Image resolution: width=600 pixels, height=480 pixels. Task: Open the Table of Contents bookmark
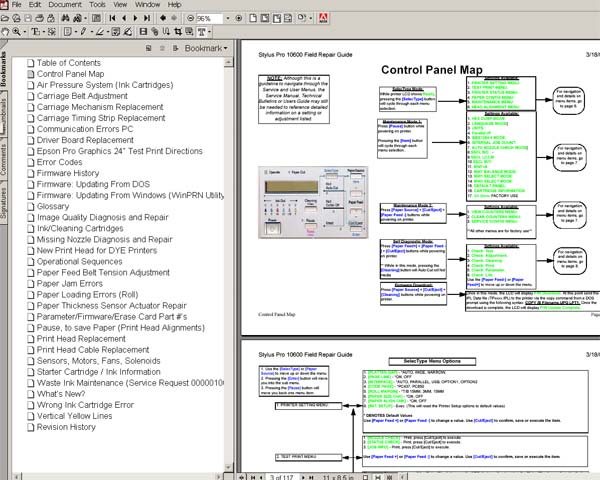point(68,63)
